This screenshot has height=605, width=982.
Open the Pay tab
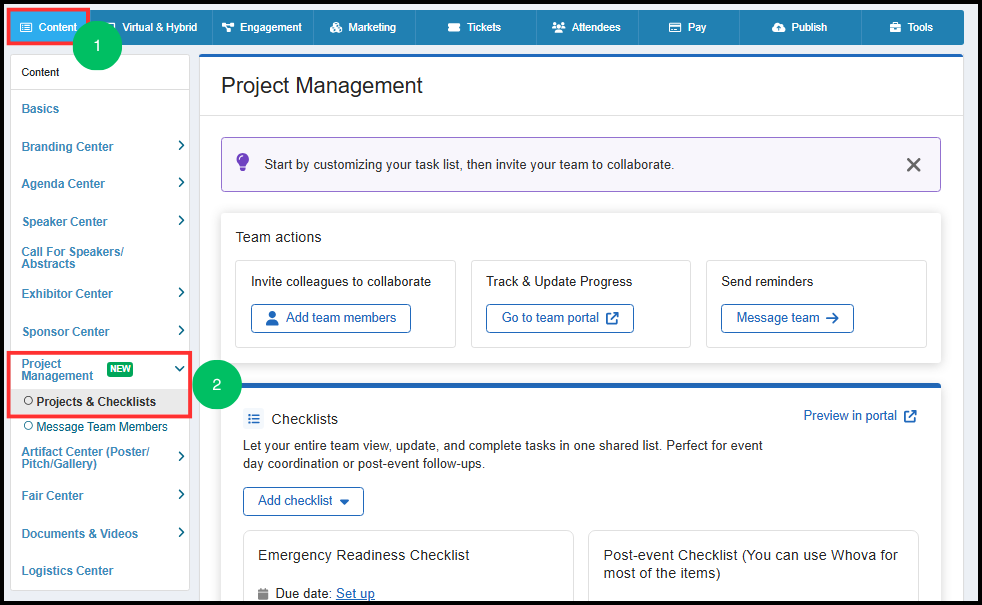[x=688, y=27]
